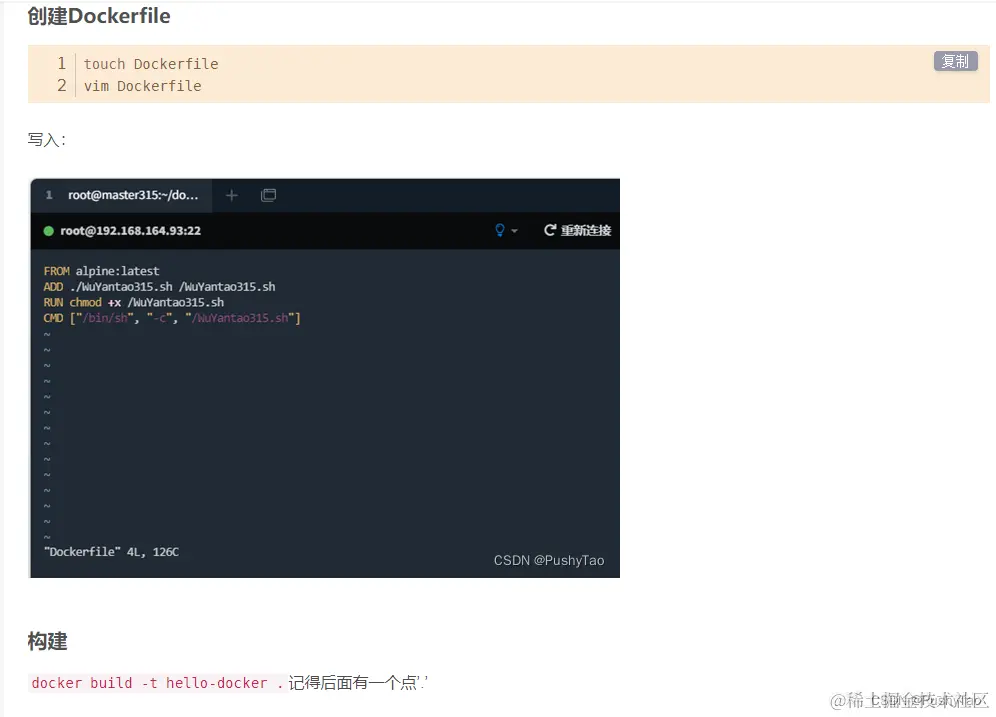Open the embedded terminal screenshot image

click(x=325, y=378)
